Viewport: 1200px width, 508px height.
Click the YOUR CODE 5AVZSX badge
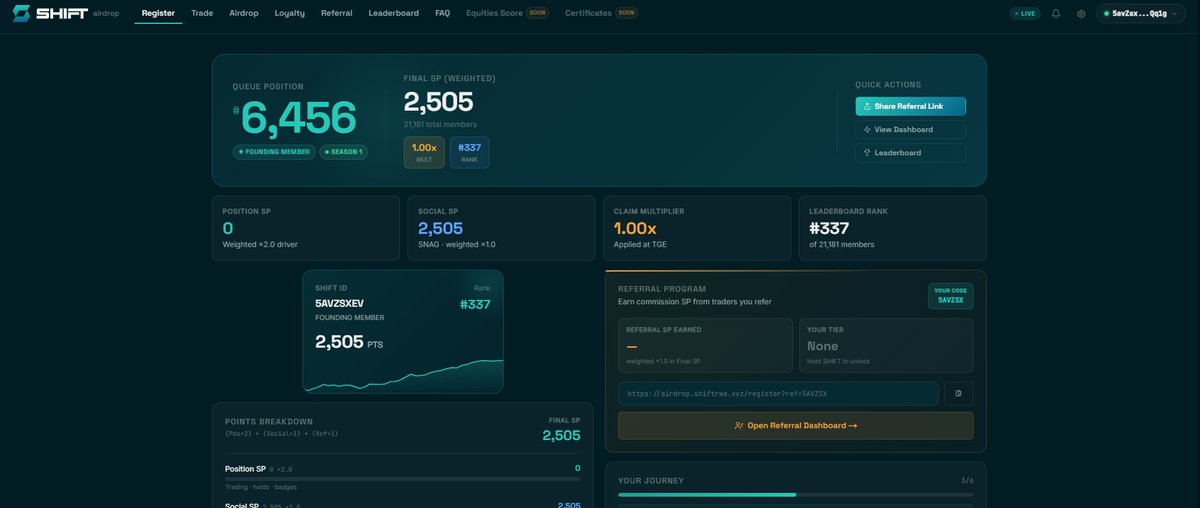coord(950,296)
